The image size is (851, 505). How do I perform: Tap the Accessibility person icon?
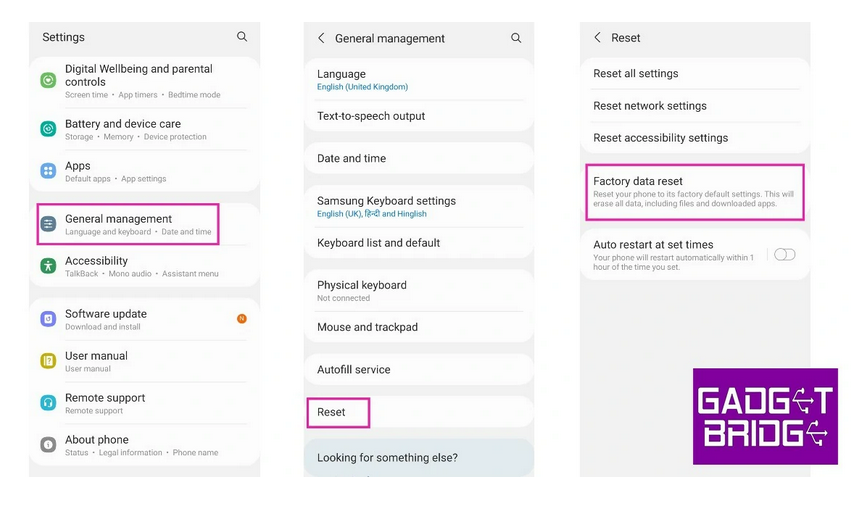tap(48, 266)
